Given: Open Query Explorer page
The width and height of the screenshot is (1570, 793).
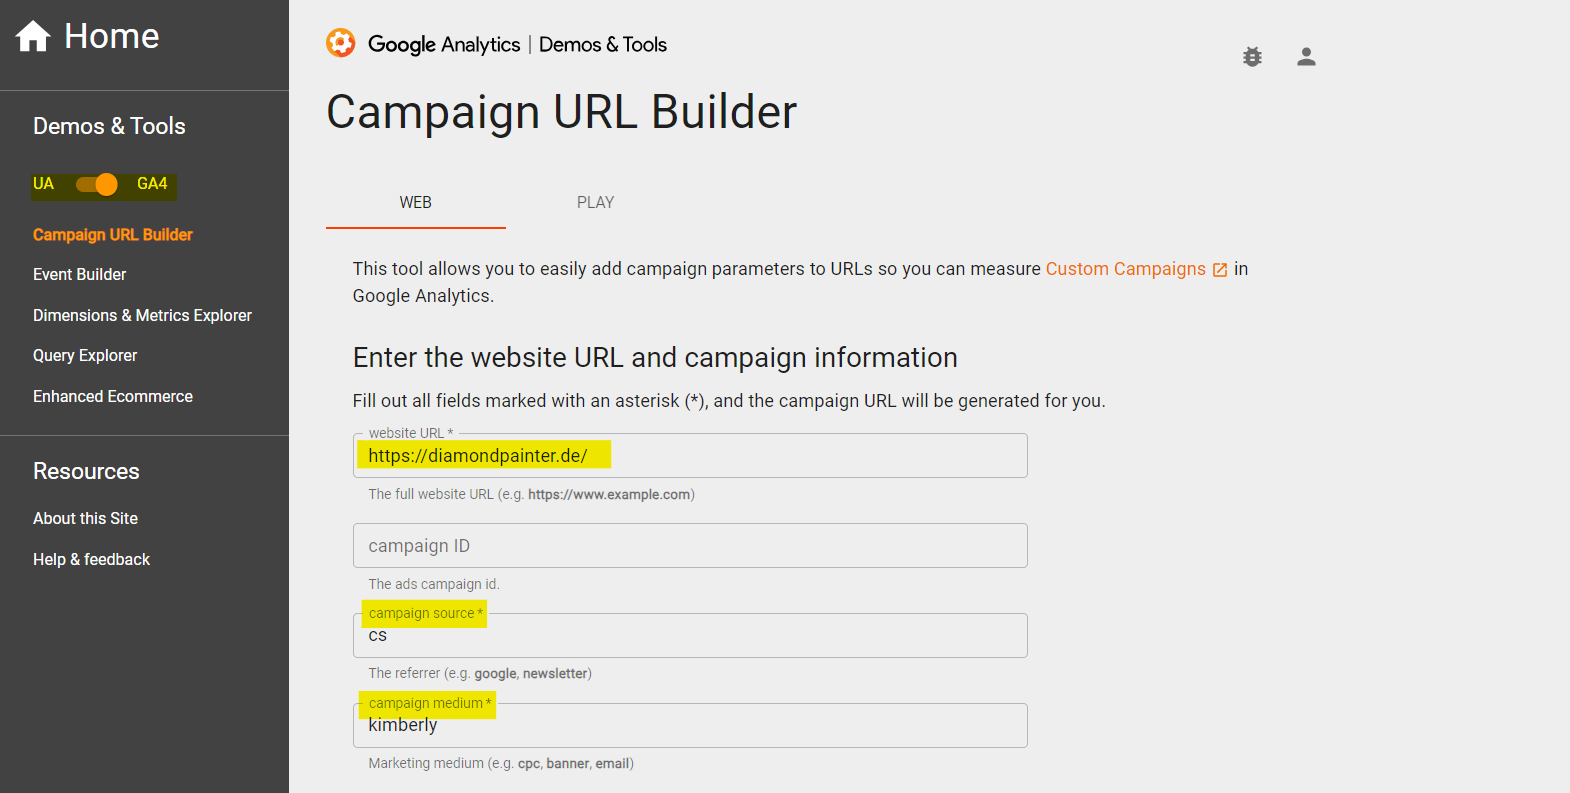Looking at the screenshot, I should [85, 355].
